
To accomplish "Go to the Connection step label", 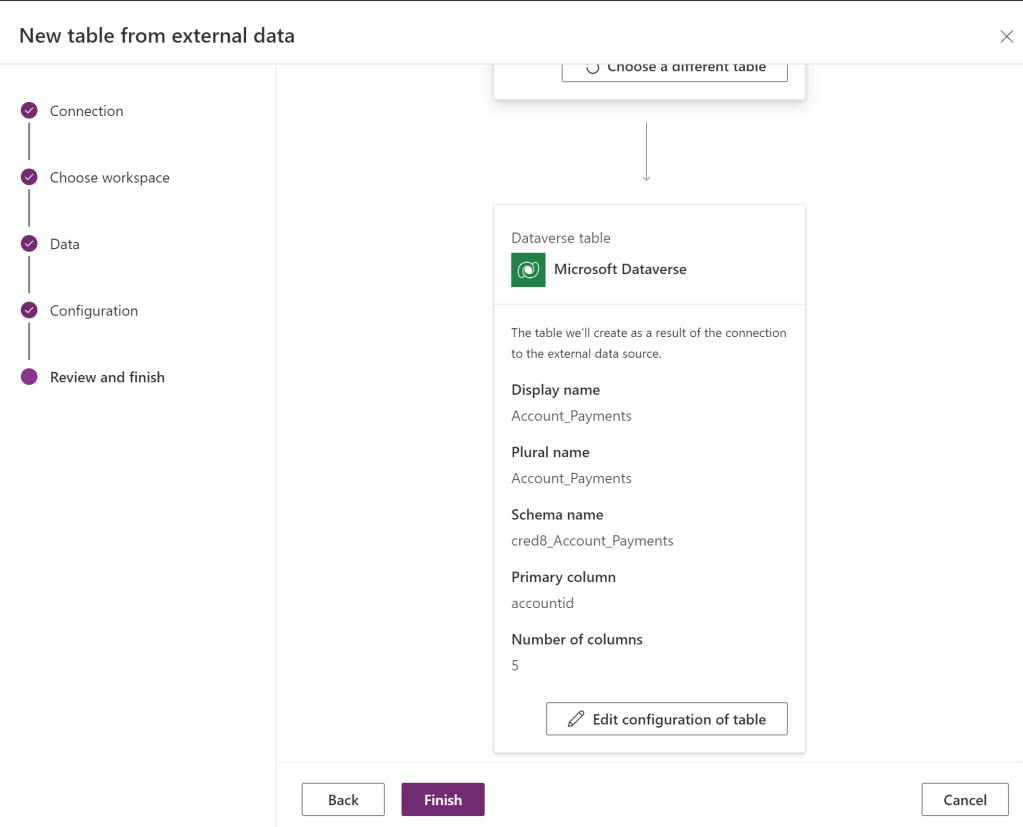I will [x=86, y=111].
